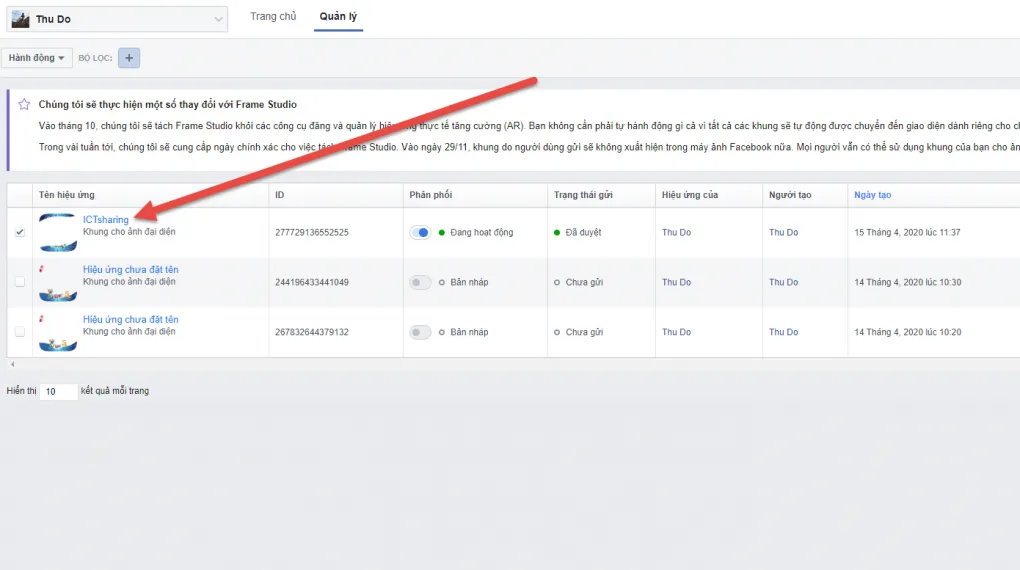This screenshot has height=570, width=1020.
Task: Click thumbnail of effect ID 267832644379132
Action: pos(58,333)
